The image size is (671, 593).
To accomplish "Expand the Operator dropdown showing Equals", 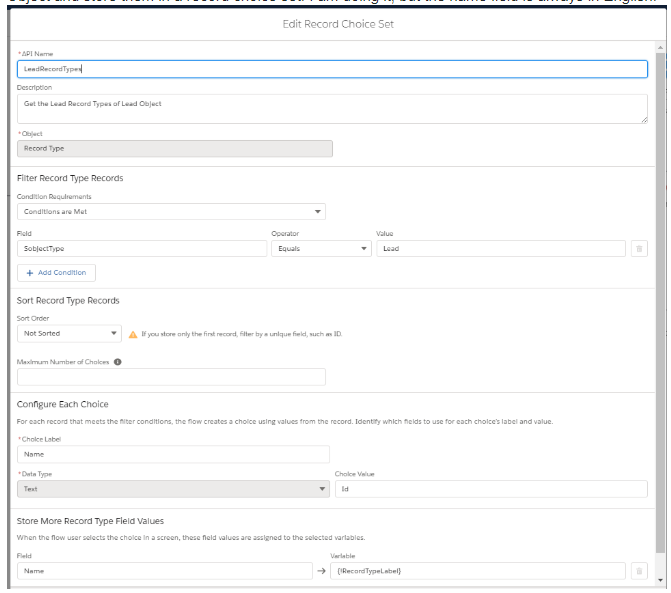I will click(x=321, y=249).
